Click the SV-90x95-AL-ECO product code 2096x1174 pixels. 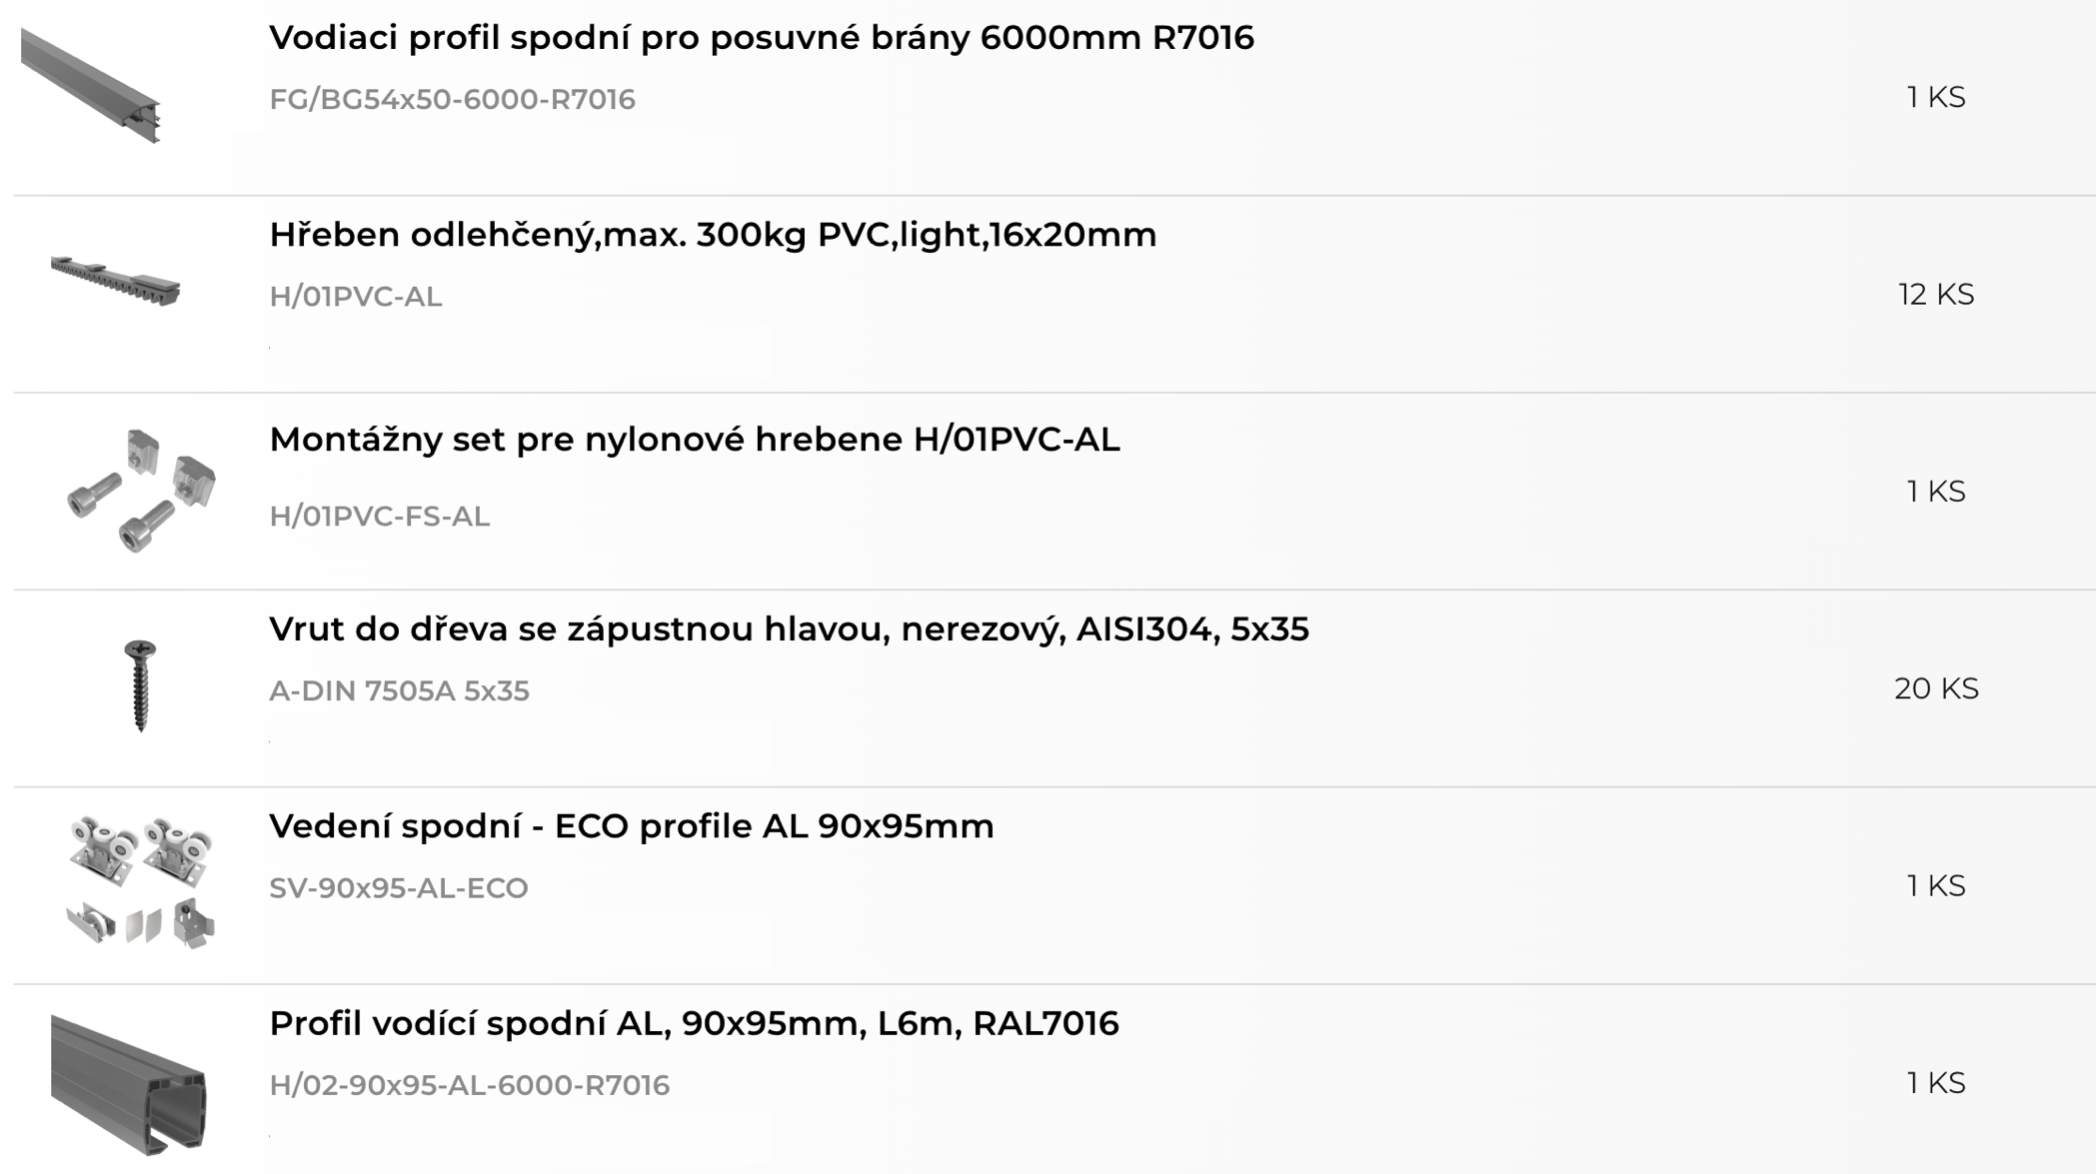(x=398, y=888)
